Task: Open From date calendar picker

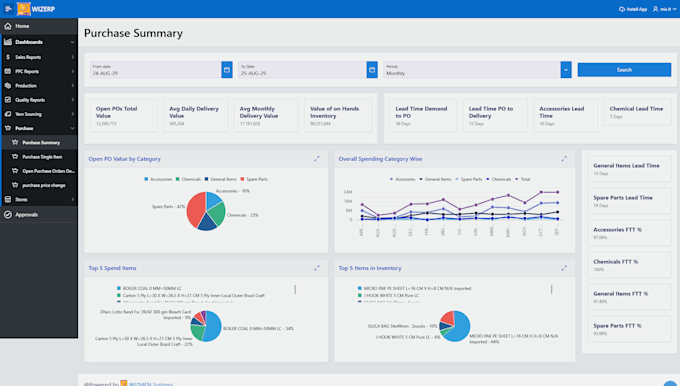Action: click(x=227, y=70)
